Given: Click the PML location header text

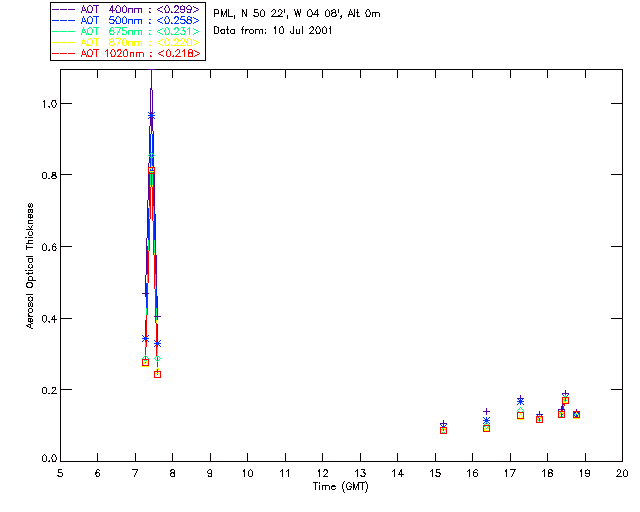Looking at the screenshot, I should 297,14.
